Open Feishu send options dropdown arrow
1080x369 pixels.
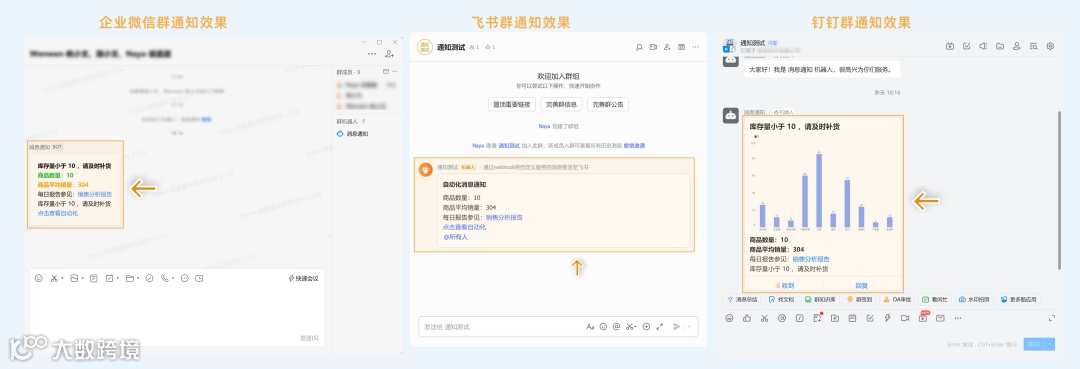(x=689, y=327)
